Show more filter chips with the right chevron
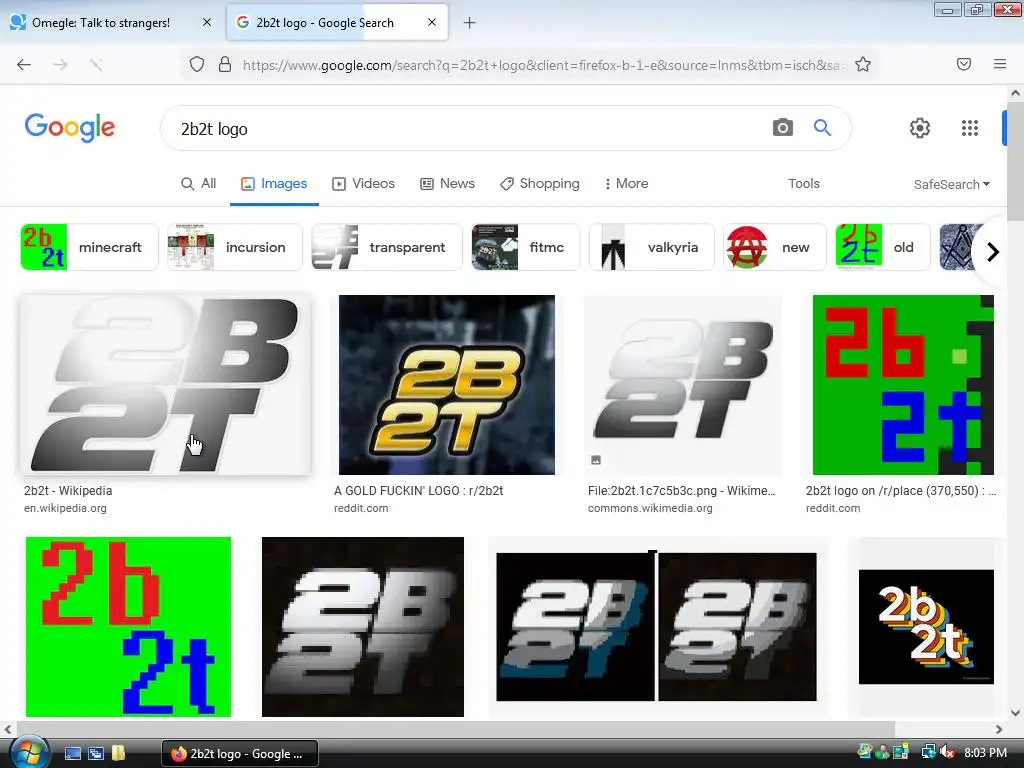Image resolution: width=1024 pixels, height=768 pixels. tap(992, 251)
